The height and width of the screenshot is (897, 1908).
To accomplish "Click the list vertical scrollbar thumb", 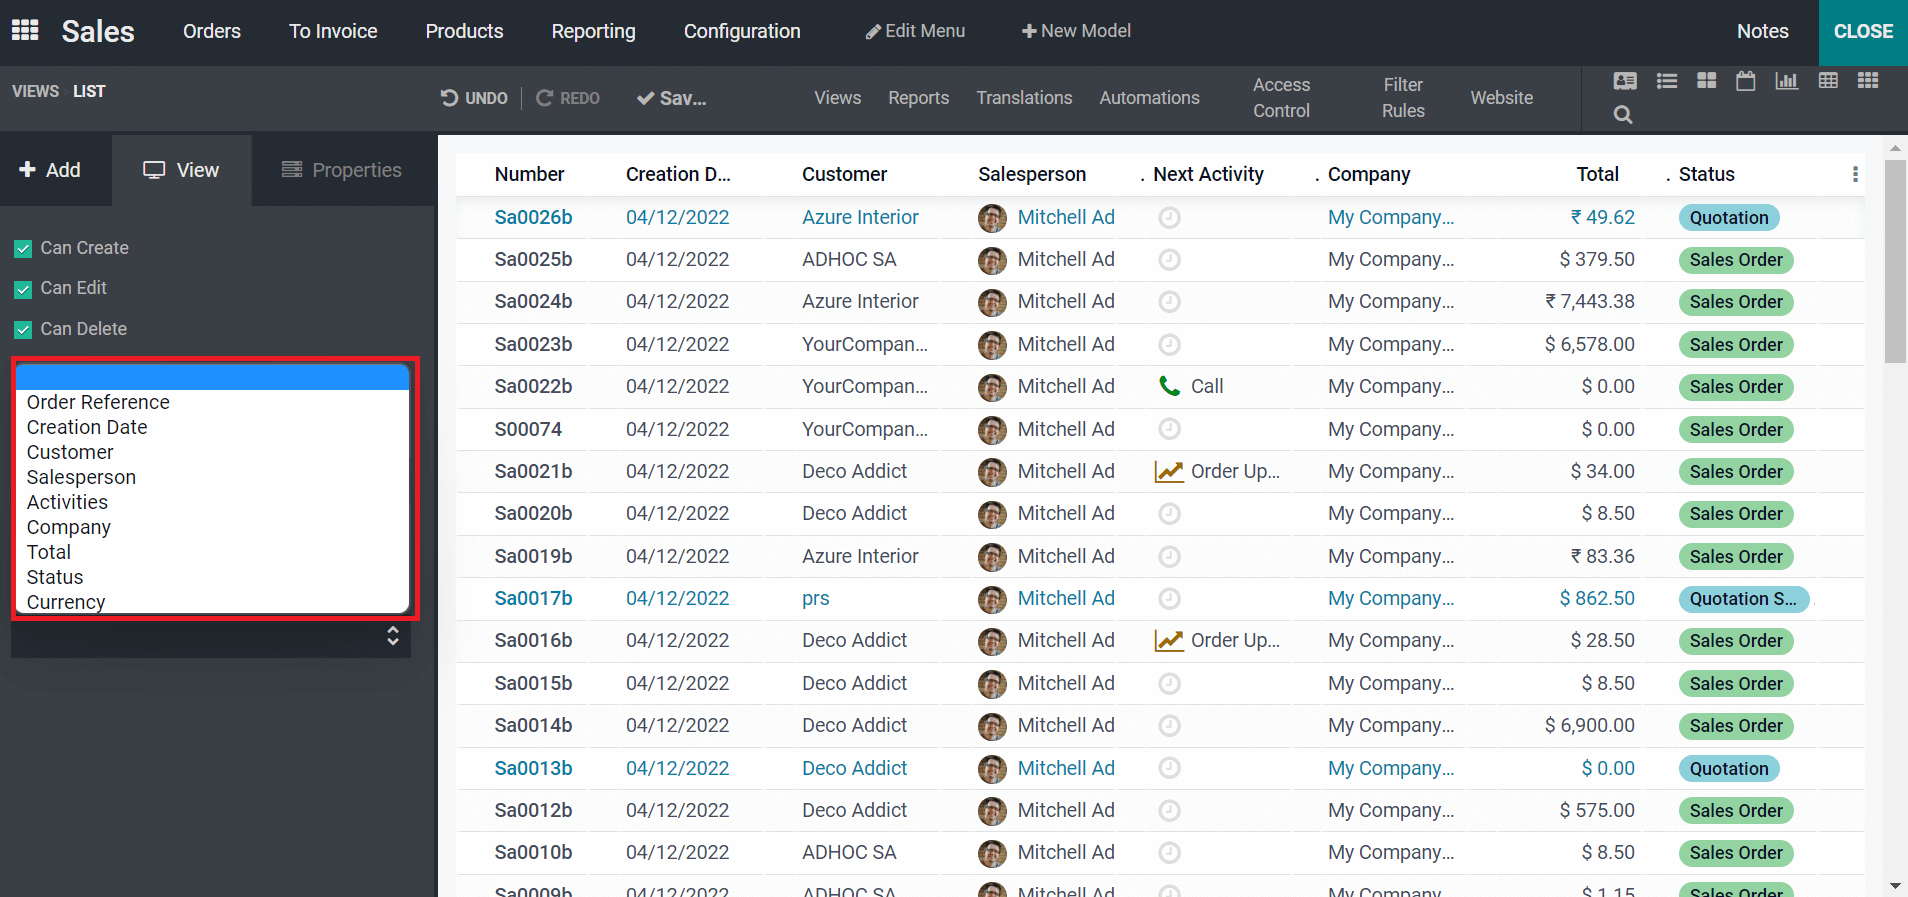I will 1895,260.
